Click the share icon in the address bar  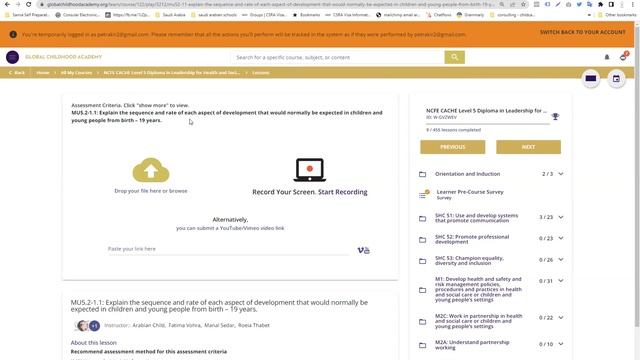pos(513,4)
